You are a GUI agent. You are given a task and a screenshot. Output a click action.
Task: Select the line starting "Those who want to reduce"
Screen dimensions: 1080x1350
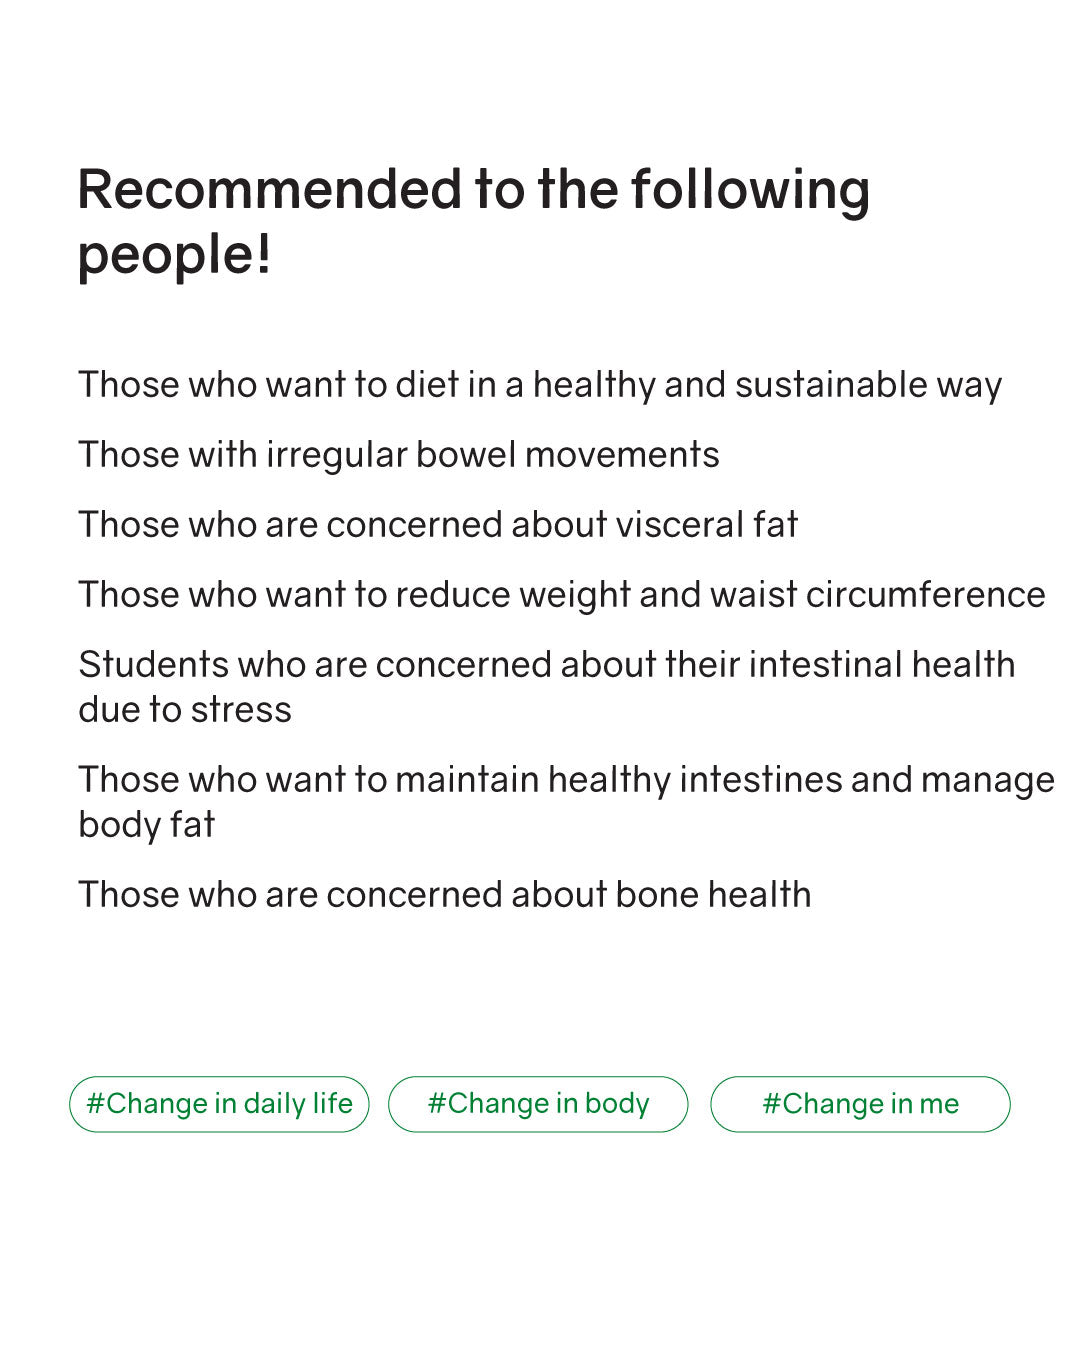(x=561, y=595)
